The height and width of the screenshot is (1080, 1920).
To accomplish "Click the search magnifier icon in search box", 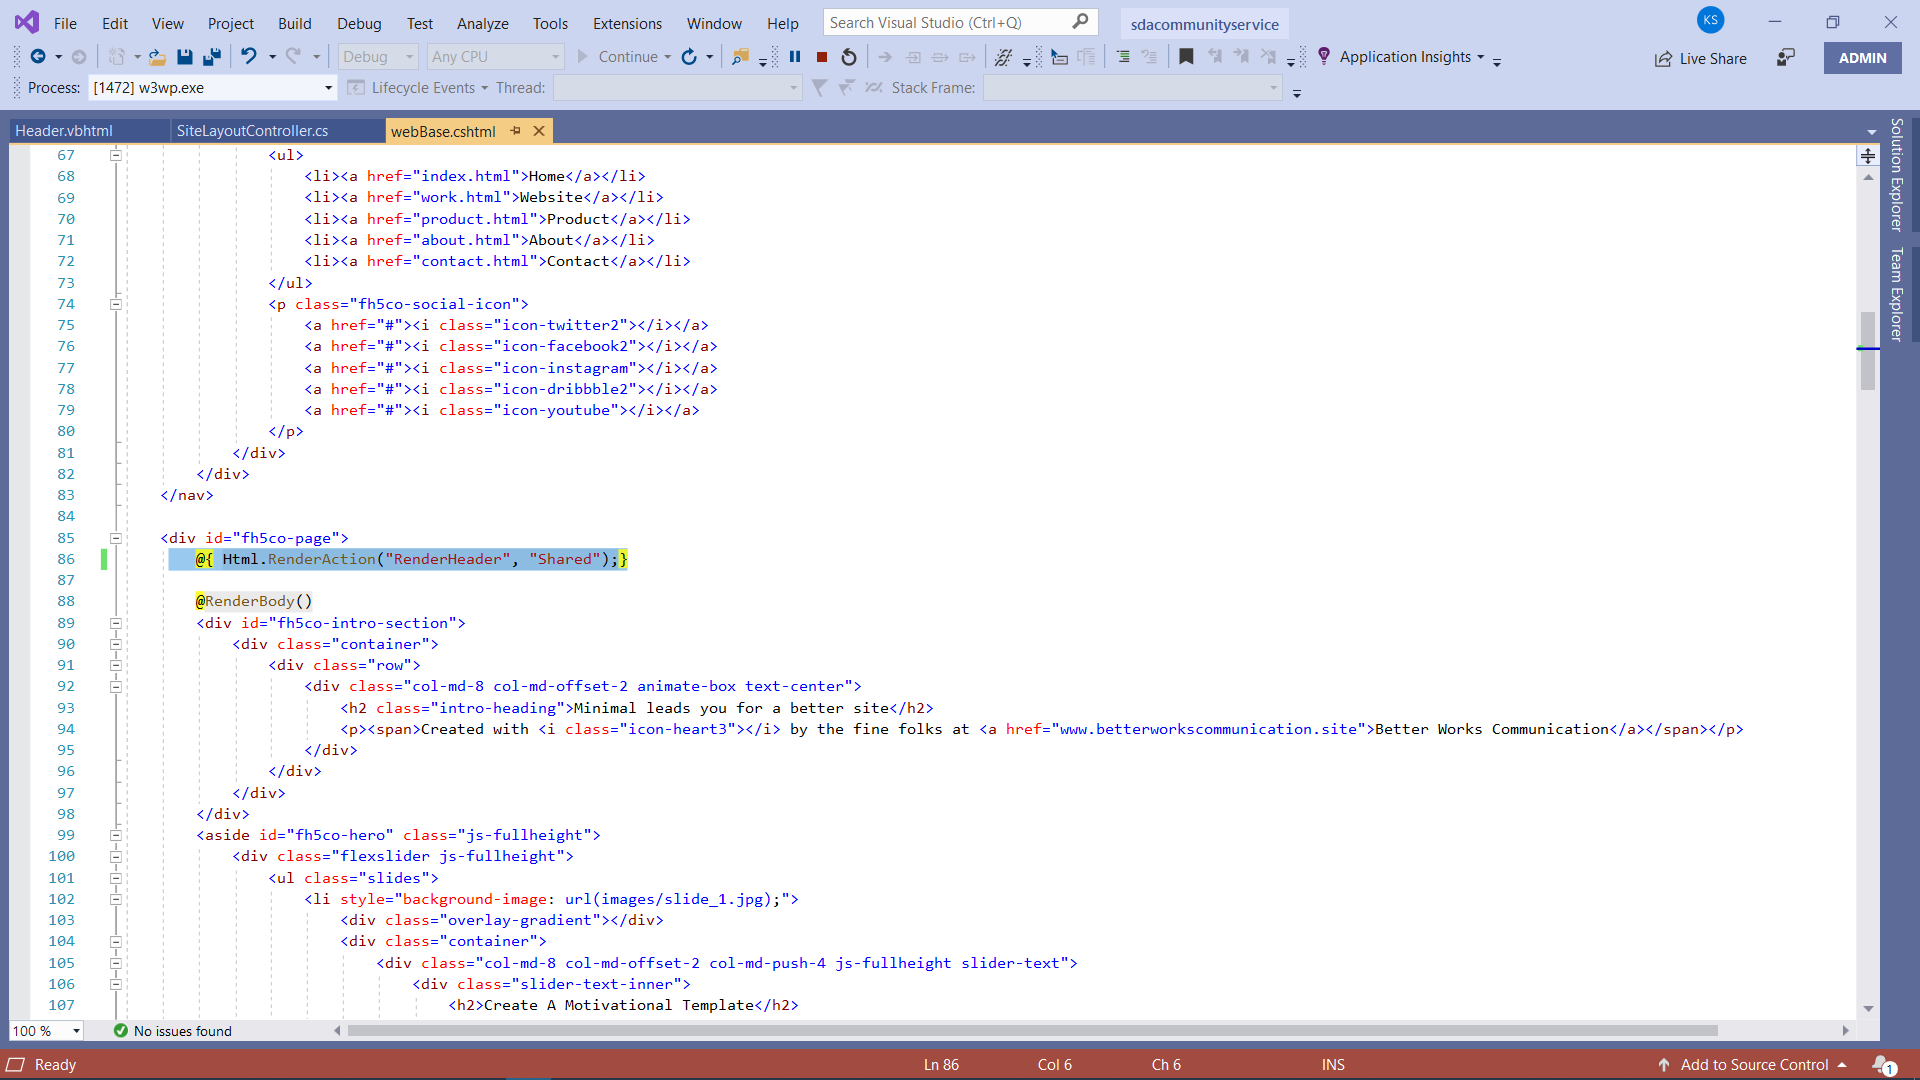I will [x=1081, y=22].
